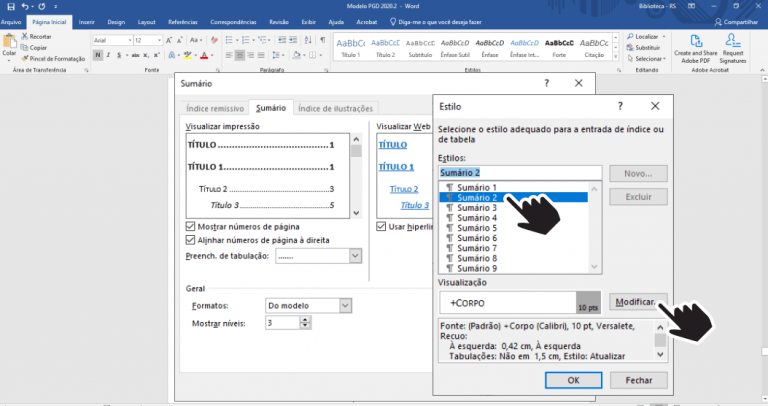Increment Mostrar níveis spinner up arrow
This screenshot has height=406, width=768.
[305, 319]
